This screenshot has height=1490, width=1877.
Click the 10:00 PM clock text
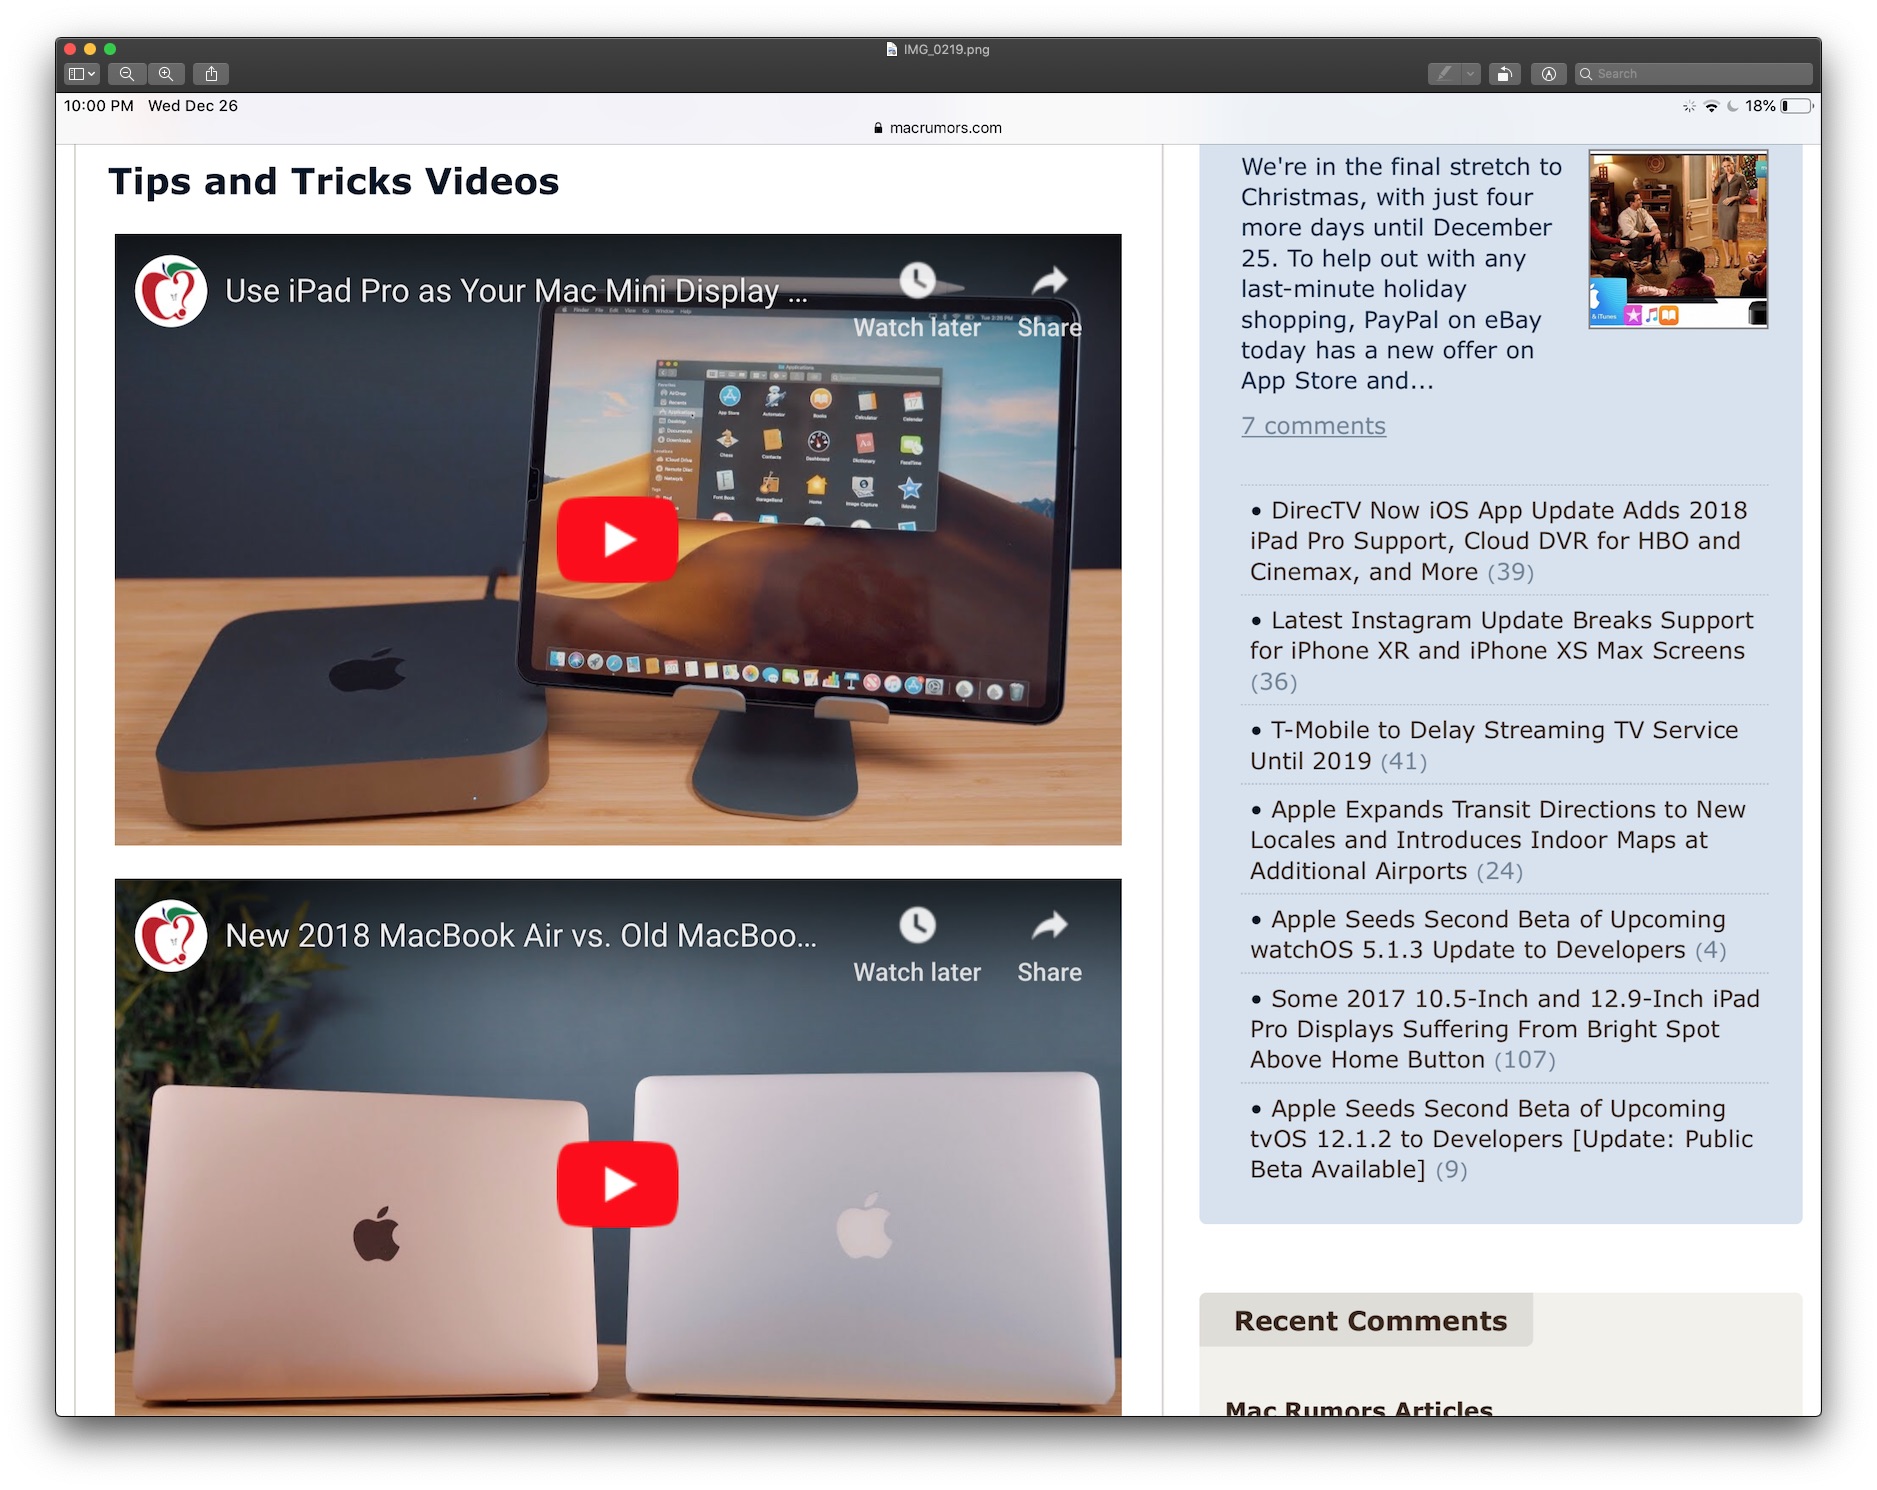click(99, 106)
